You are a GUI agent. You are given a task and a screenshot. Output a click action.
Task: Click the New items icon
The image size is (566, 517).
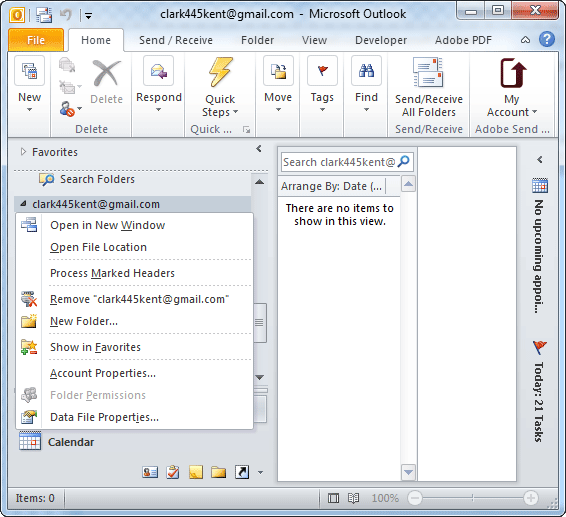30,71
